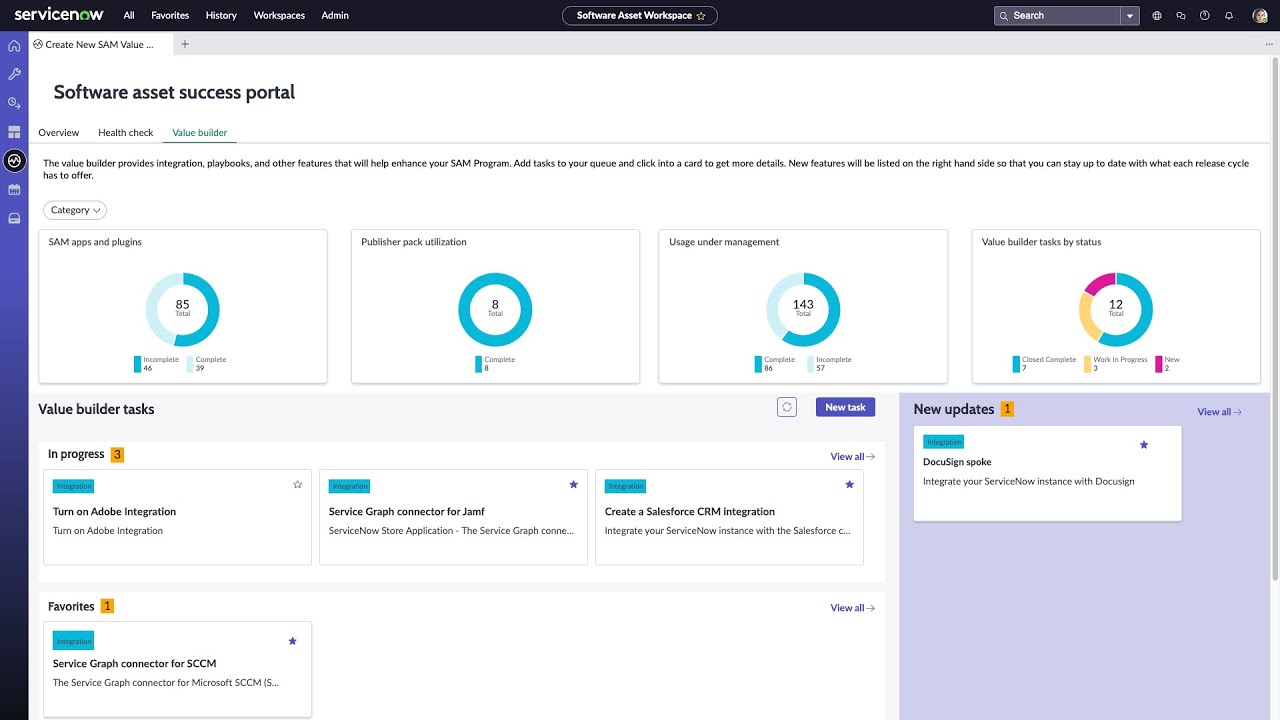
Task: Open the help question mark icon
Action: pyautogui.click(x=1205, y=16)
